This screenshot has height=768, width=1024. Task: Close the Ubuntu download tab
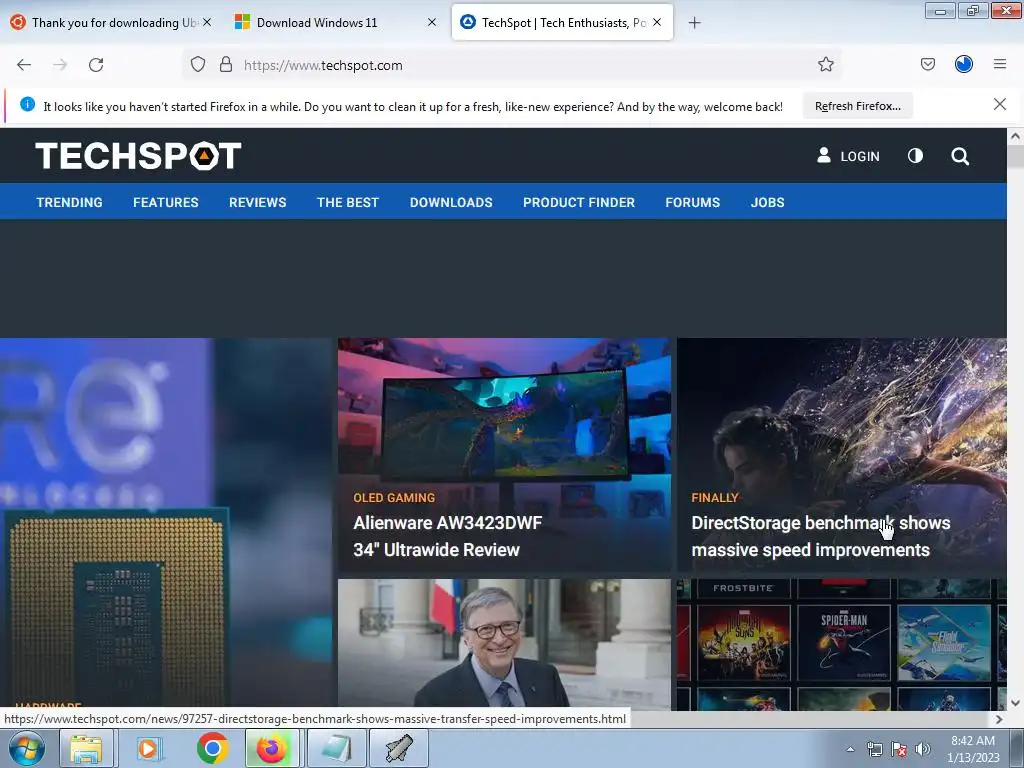pyautogui.click(x=207, y=22)
